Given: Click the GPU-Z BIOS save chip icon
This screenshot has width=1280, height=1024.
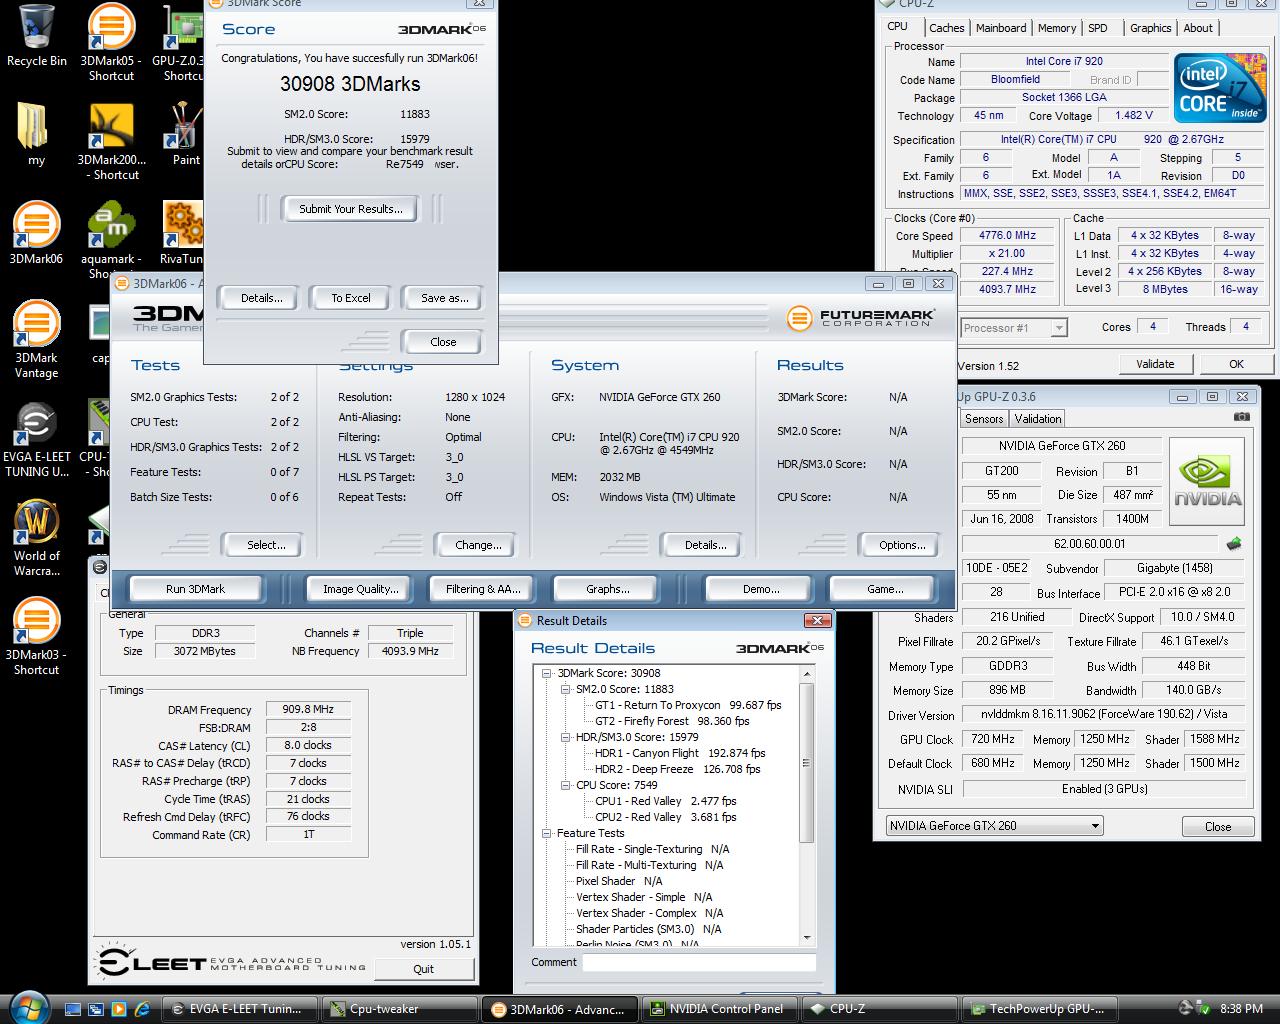Looking at the screenshot, I should (x=1234, y=544).
